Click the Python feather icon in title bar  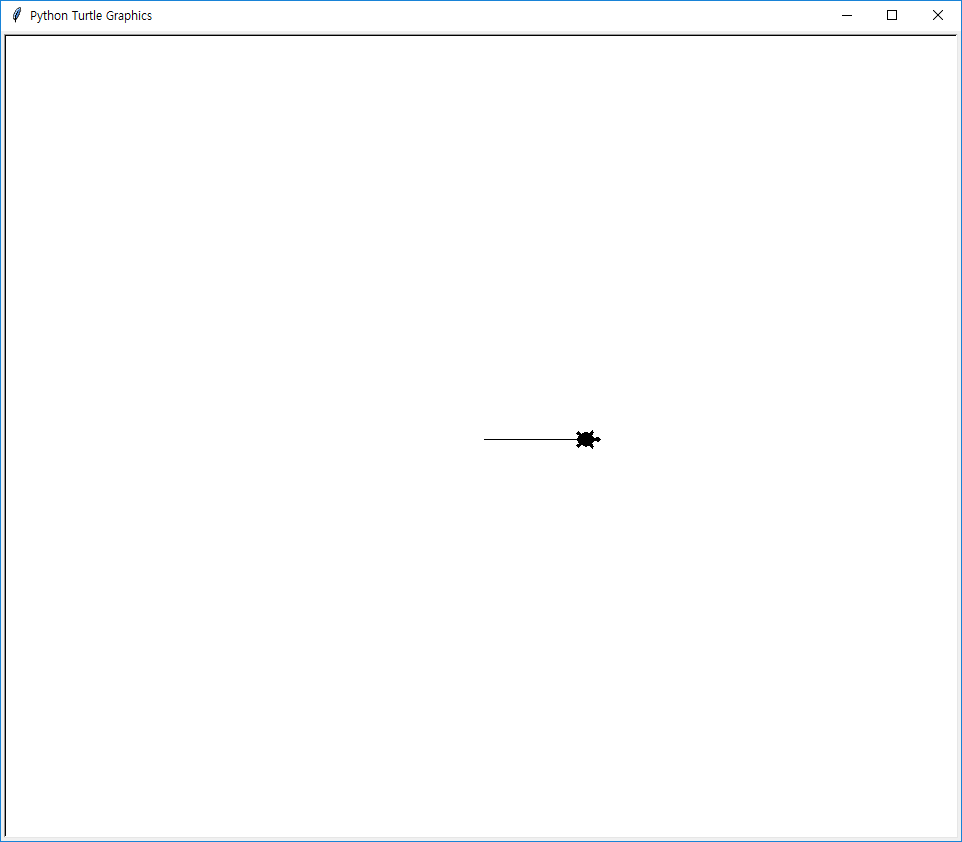click(x=17, y=15)
